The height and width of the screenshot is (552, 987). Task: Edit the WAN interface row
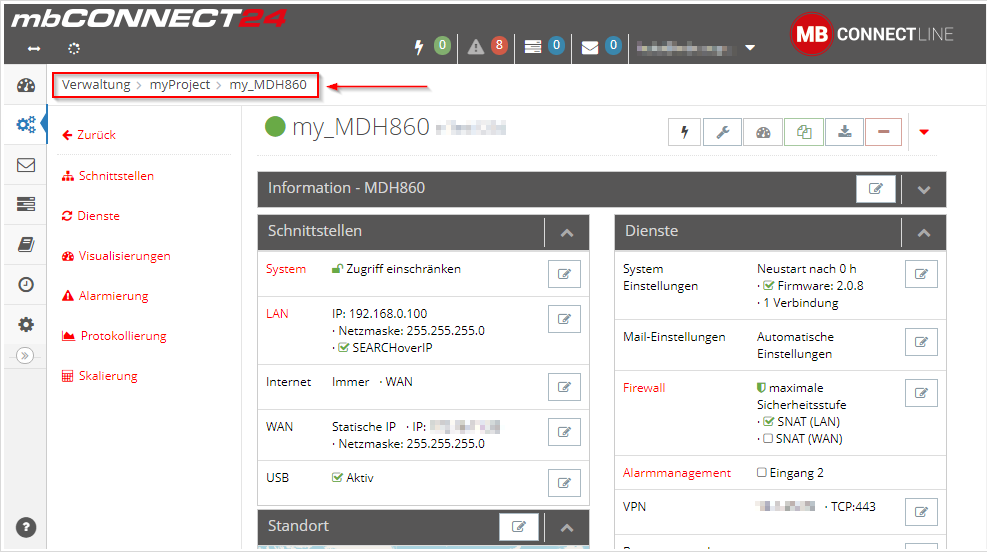pos(564,432)
